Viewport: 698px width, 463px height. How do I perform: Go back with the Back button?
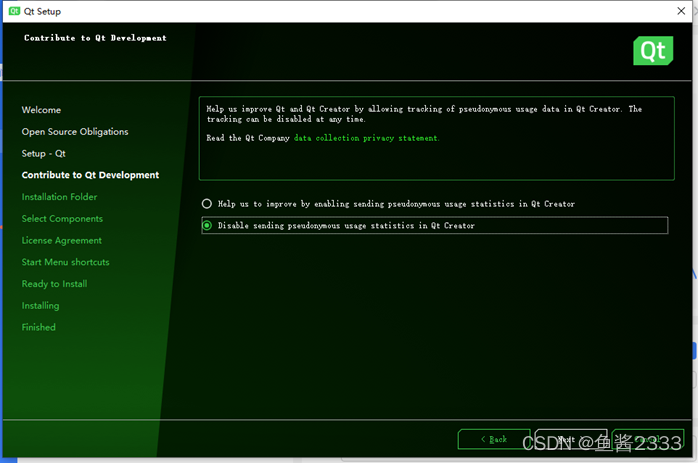coord(494,439)
